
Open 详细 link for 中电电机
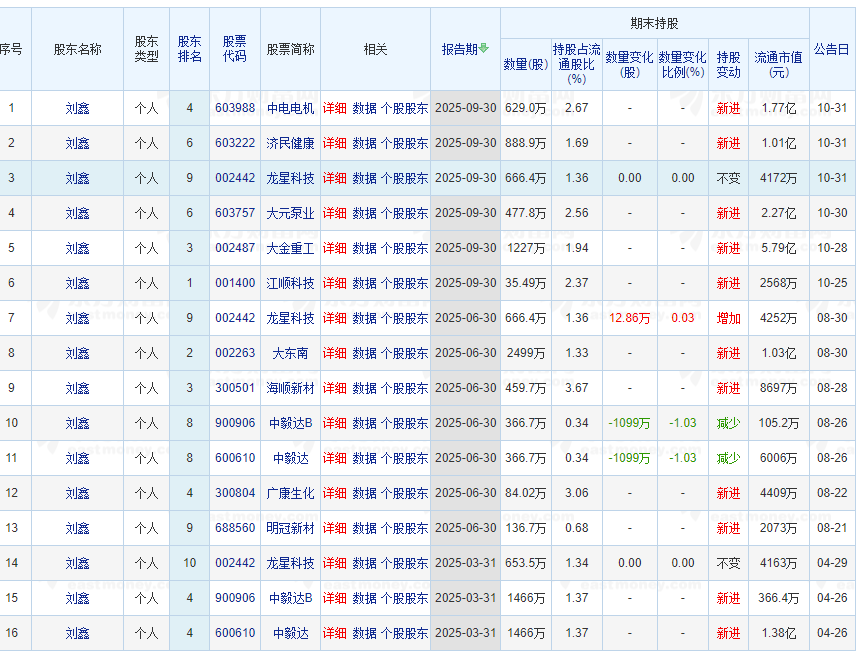333,107
